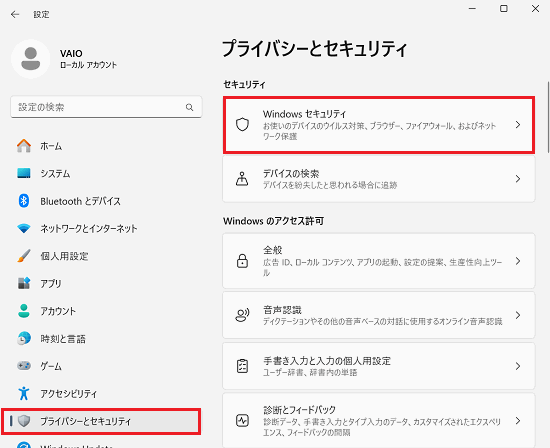Click the プライバシーとセキュリティ shield icon
The width and height of the screenshot is (550, 448).
24,421
